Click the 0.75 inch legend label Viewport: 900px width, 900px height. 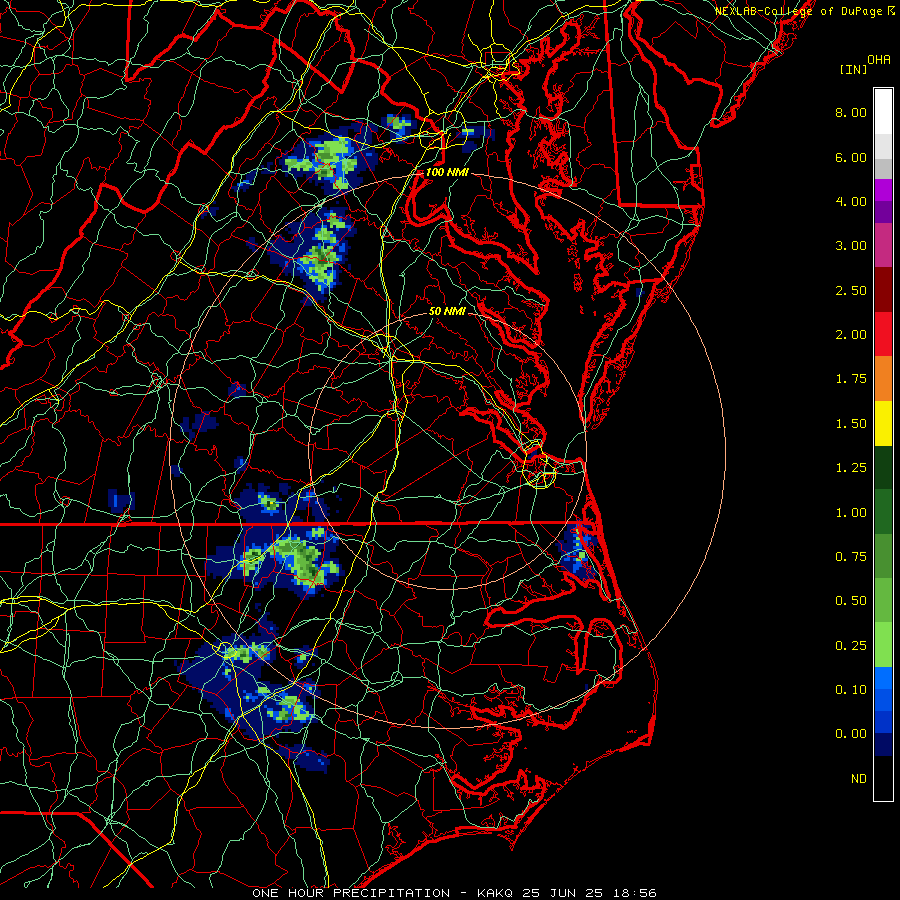click(x=851, y=557)
